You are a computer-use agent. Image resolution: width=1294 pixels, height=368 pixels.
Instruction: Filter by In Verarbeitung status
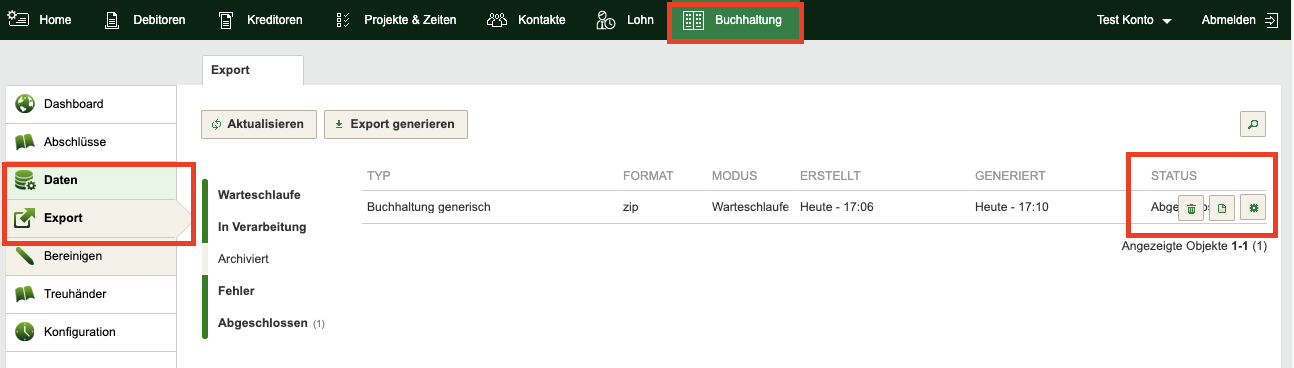(x=262, y=226)
